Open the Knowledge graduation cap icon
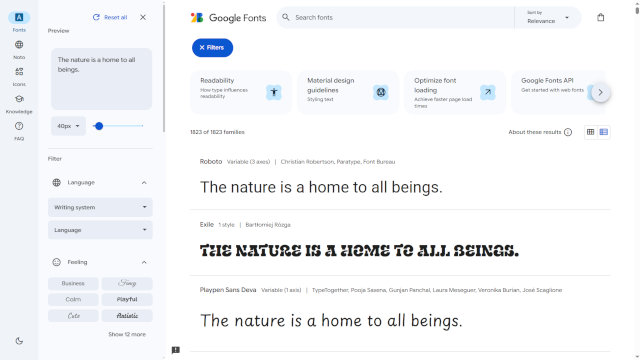640x360 pixels. [x=19, y=99]
